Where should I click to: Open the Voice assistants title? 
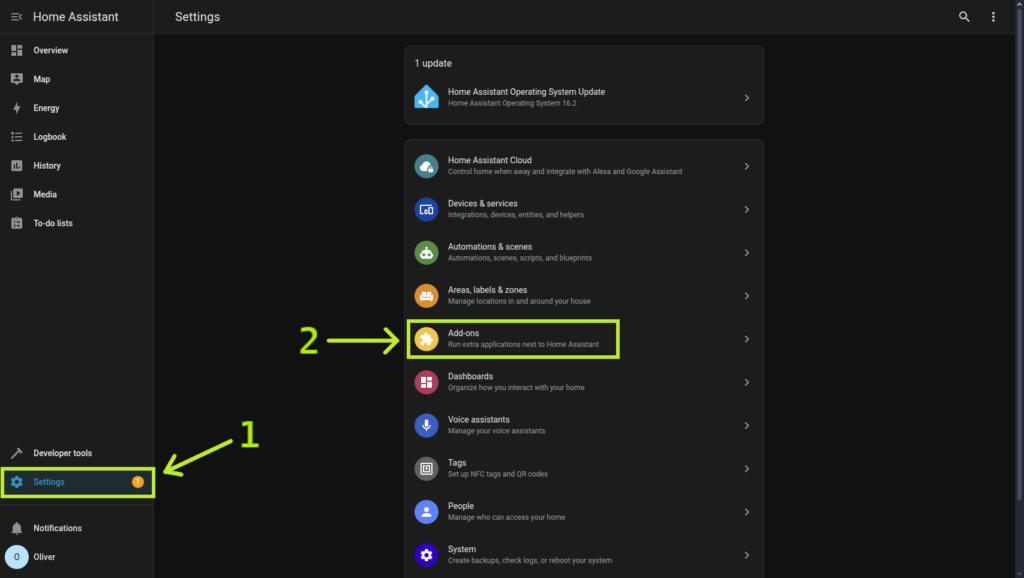pyautogui.click(x=479, y=419)
